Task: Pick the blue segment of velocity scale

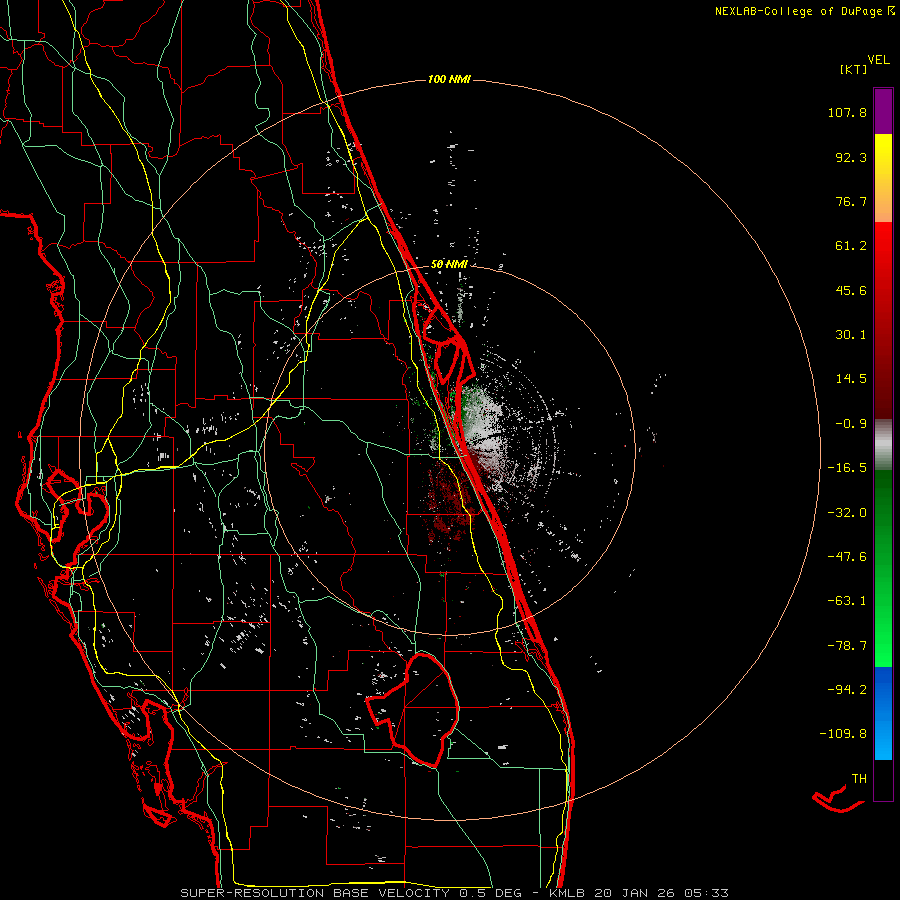Action: point(883,713)
